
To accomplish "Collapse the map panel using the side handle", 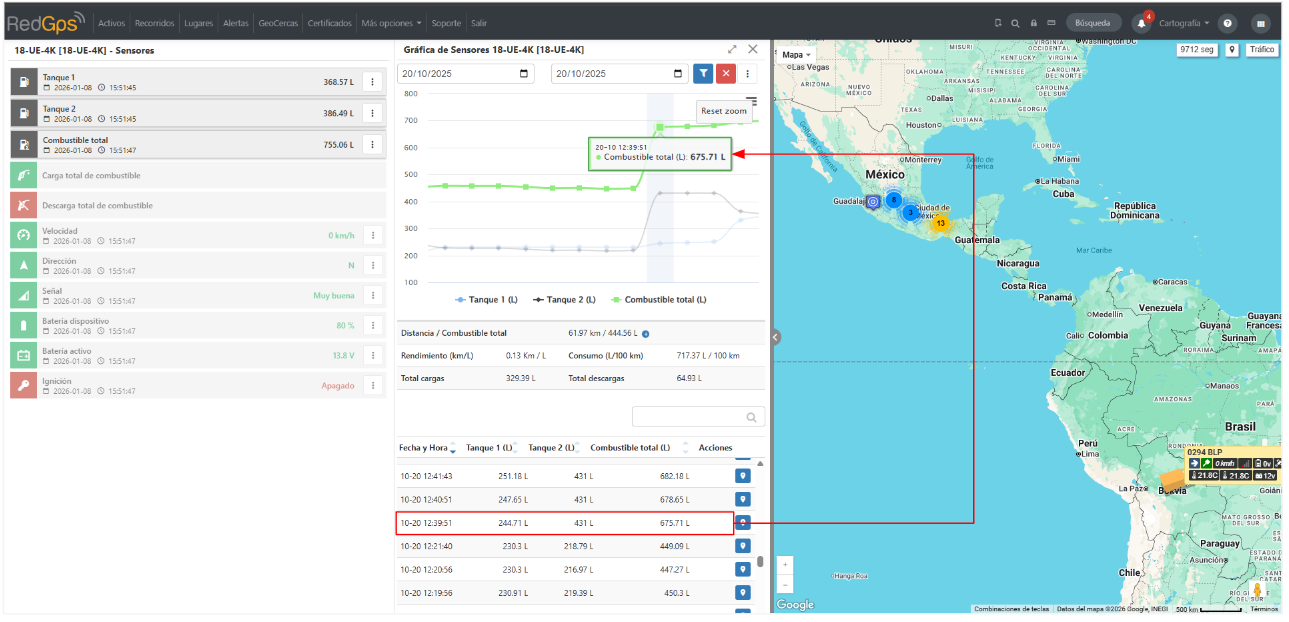I will (x=775, y=337).
